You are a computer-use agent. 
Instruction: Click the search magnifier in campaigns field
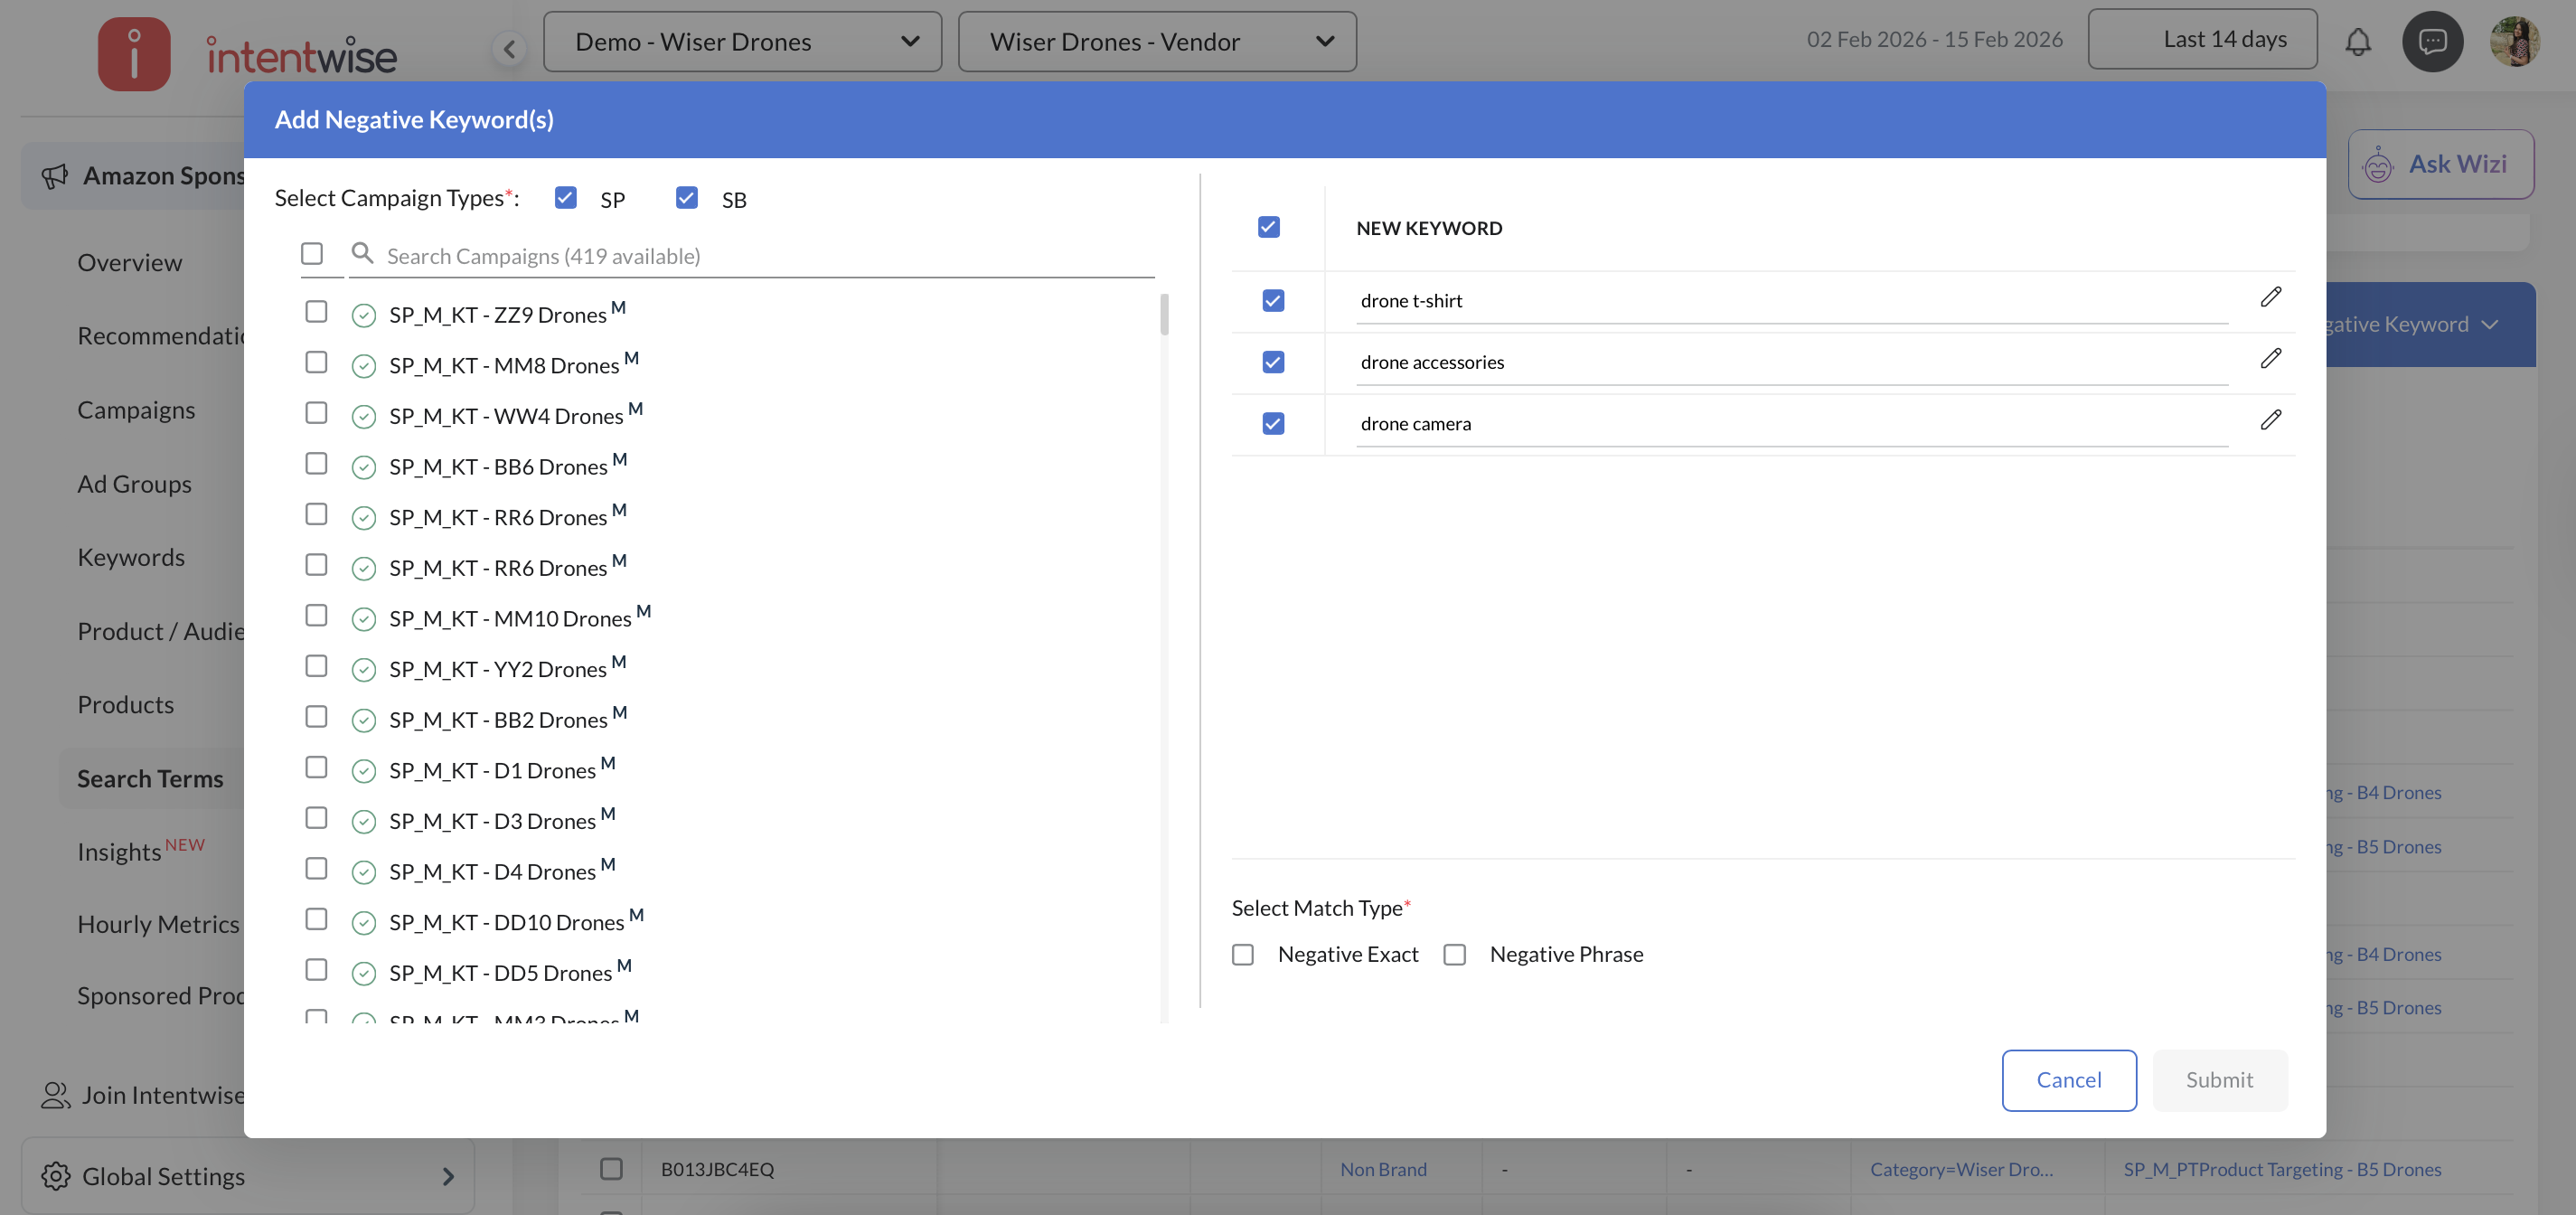(x=363, y=254)
